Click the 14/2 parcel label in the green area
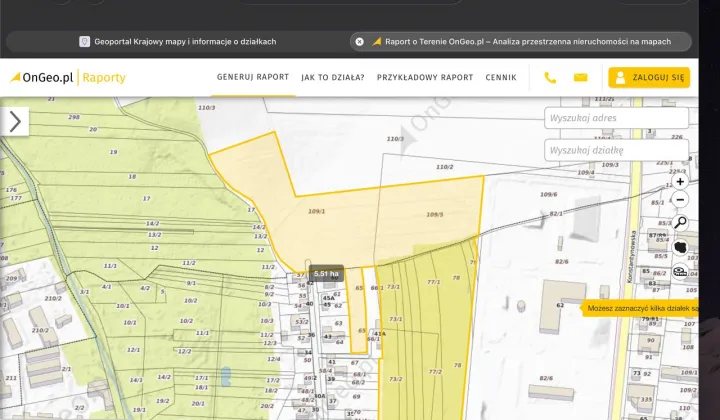 click(x=152, y=223)
